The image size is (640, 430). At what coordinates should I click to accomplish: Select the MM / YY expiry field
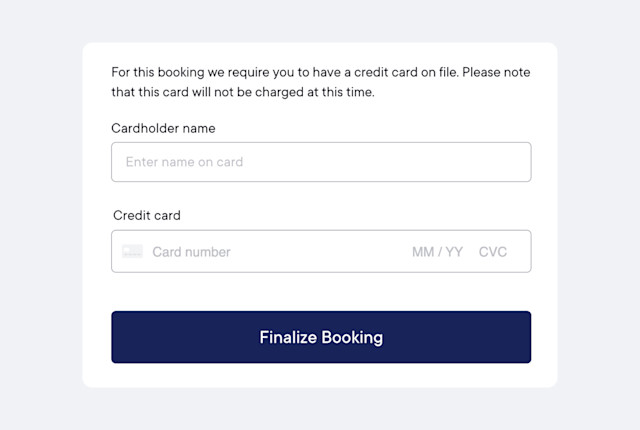[437, 252]
